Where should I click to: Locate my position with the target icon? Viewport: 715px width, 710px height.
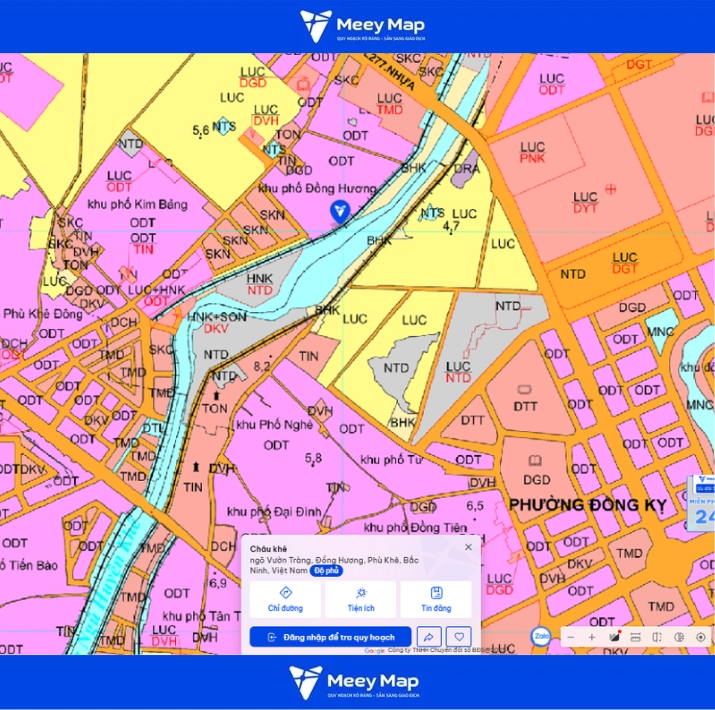click(701, 637)
